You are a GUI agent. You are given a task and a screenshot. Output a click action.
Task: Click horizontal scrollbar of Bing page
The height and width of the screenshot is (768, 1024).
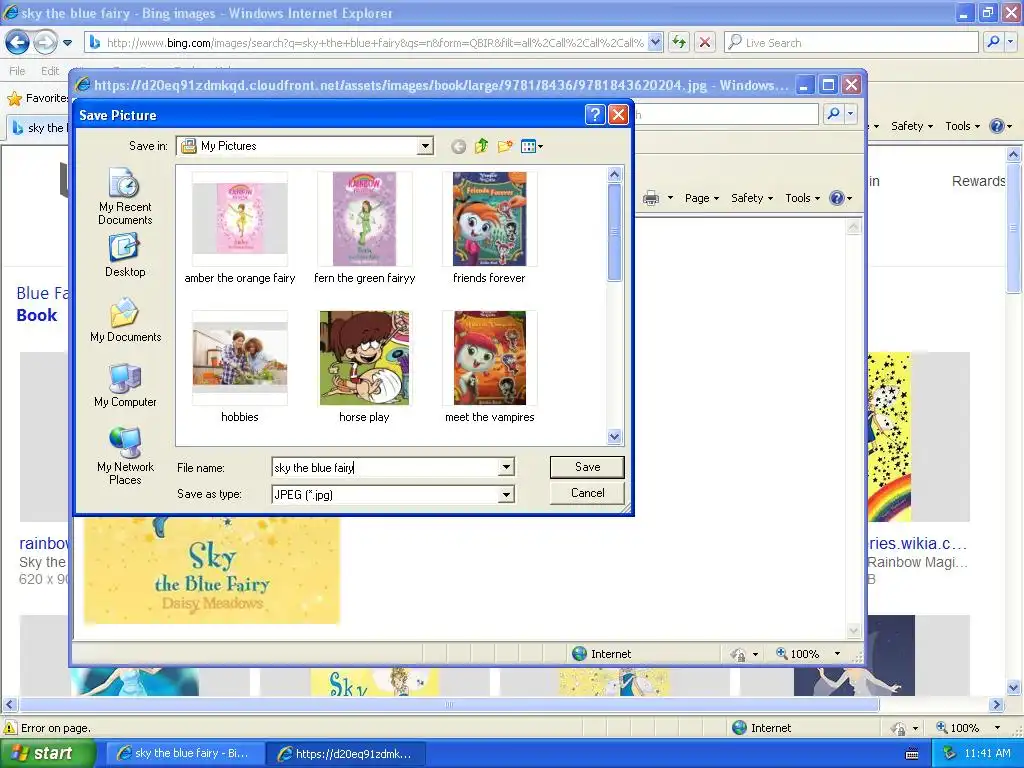click(449, 705)
